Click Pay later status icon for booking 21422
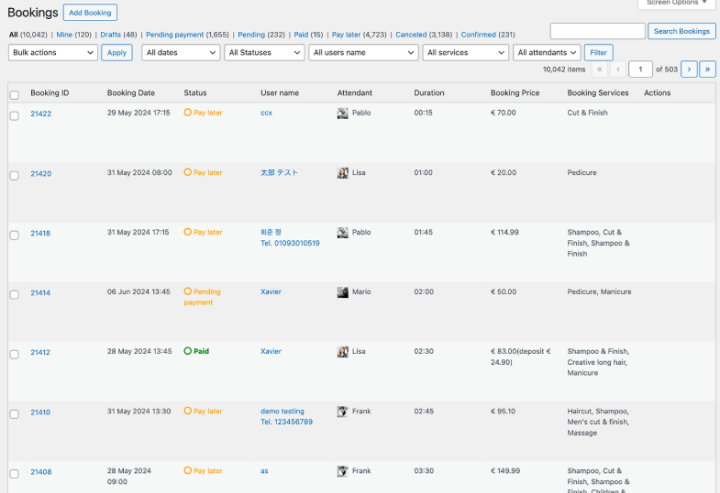720x493 pixels. pos(187,112)
